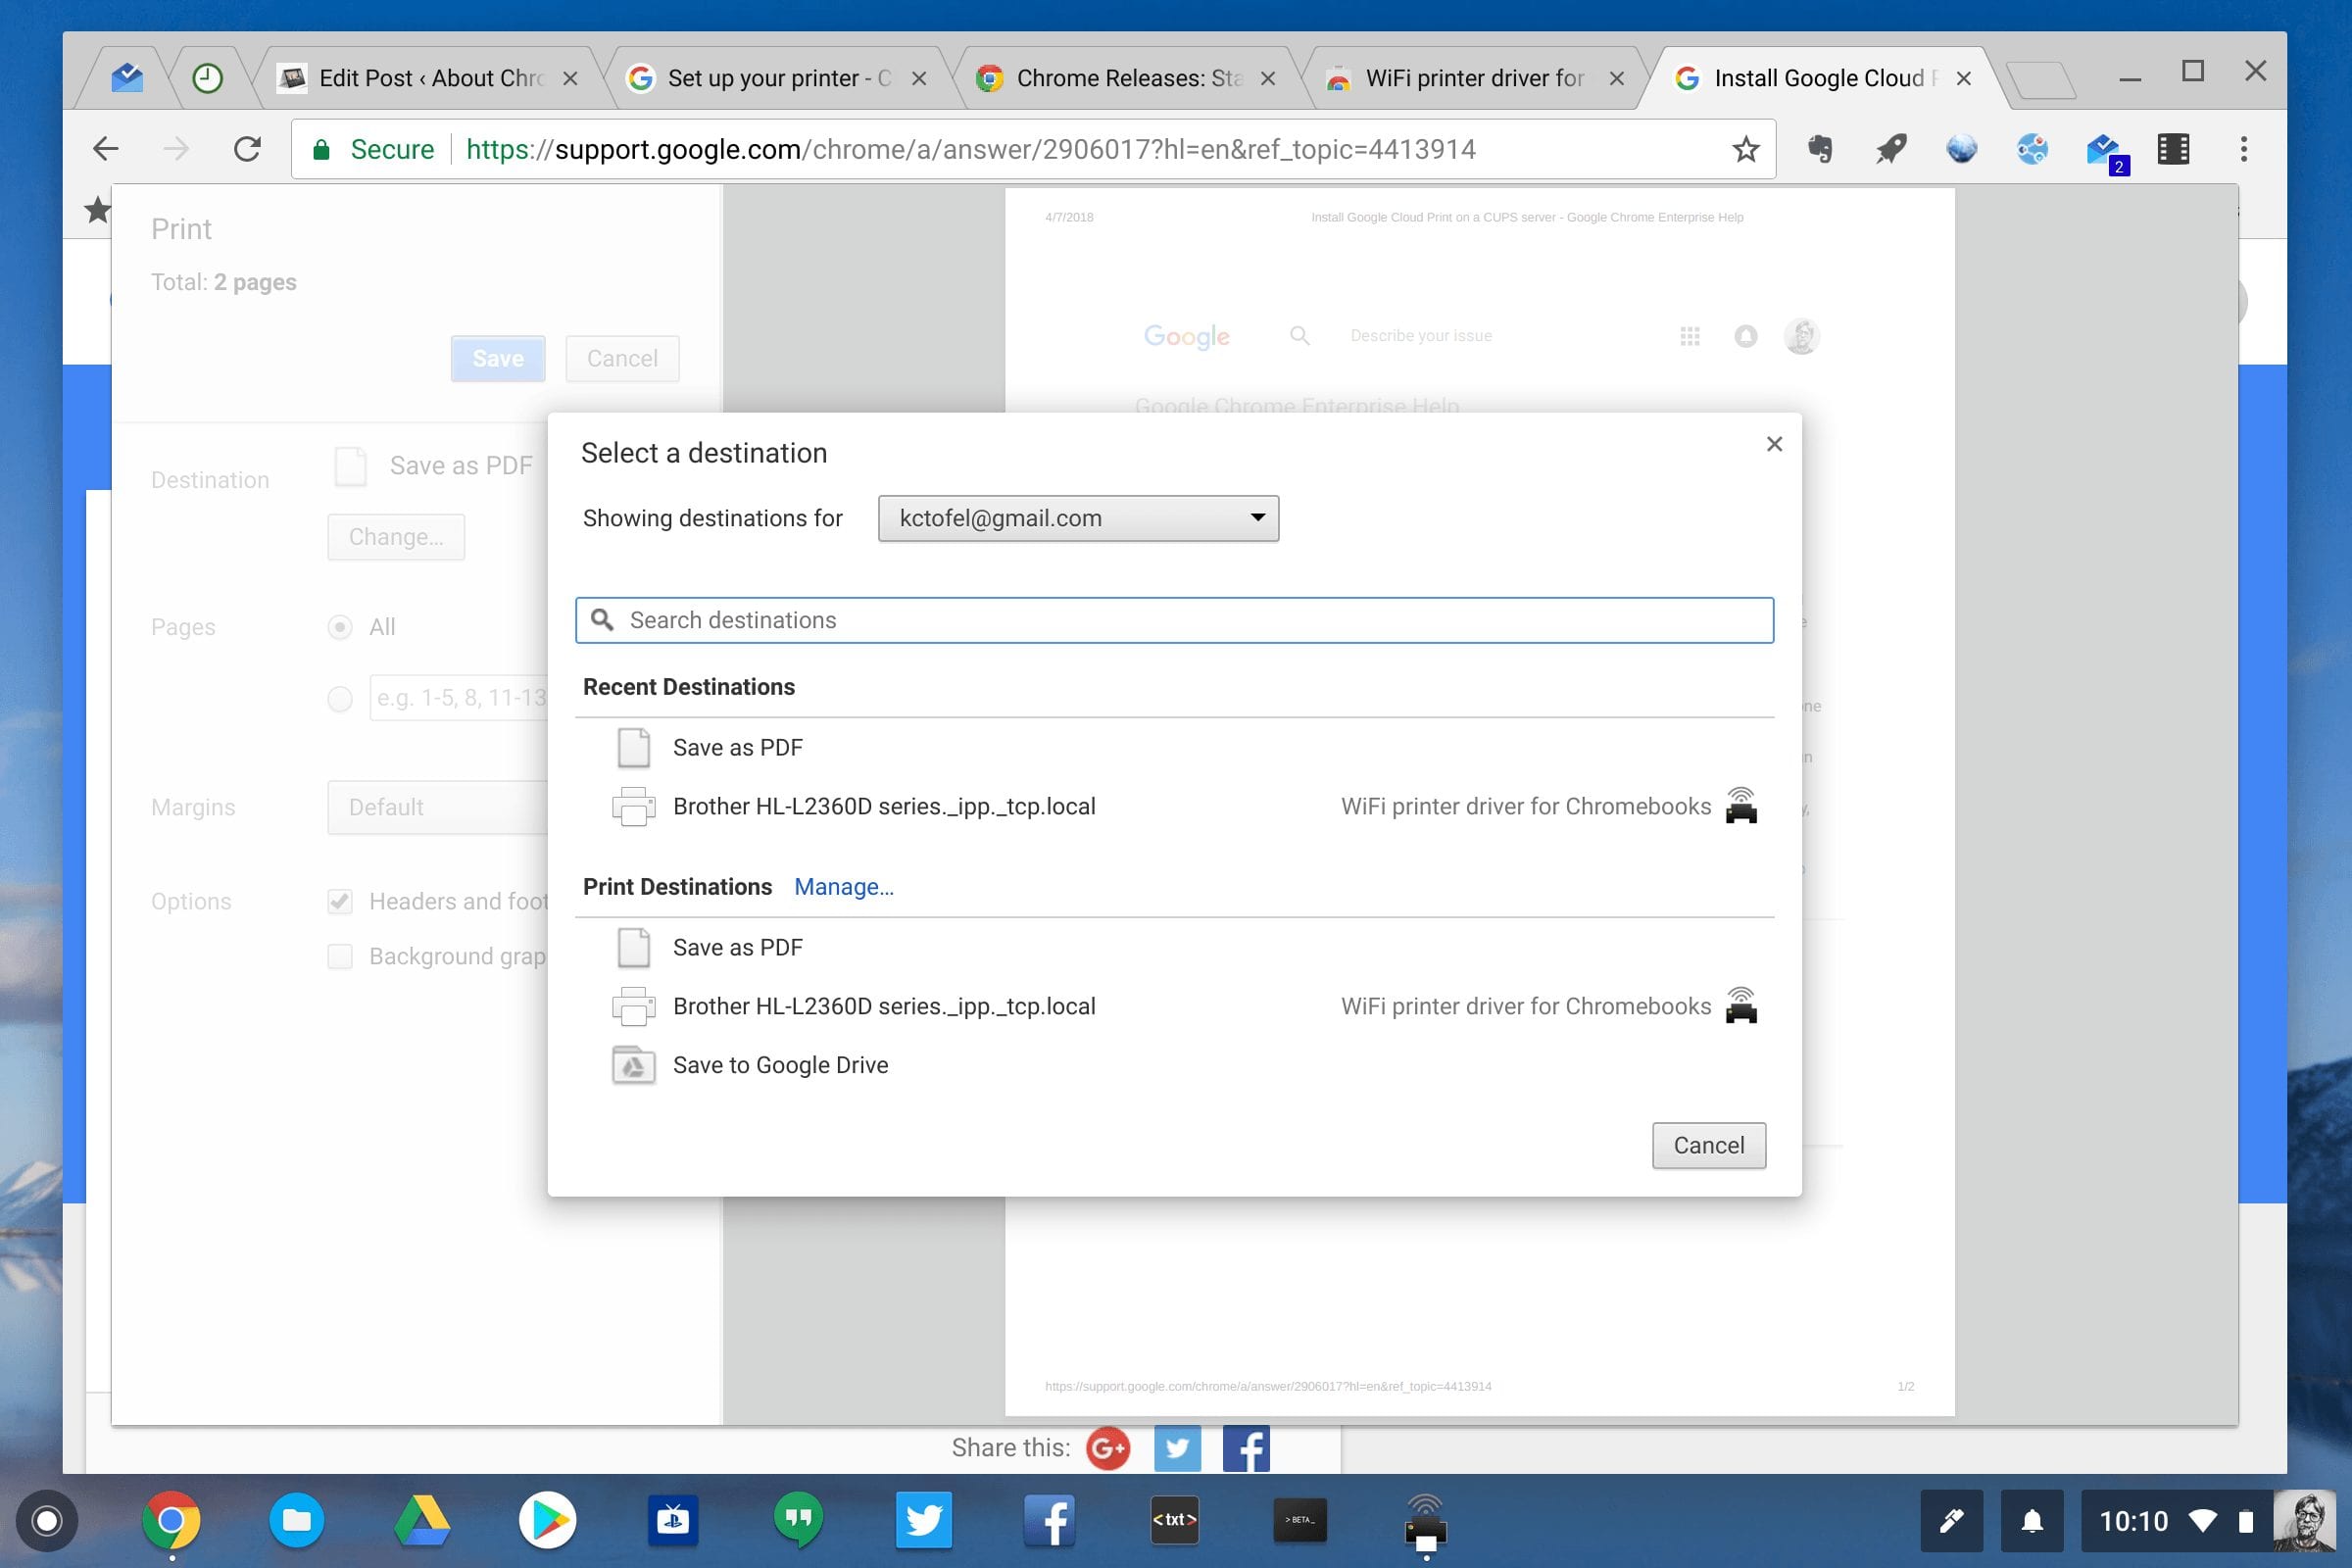Open the pinned mail tab
Image resolution: width=2352 pixels, height=1568 pixels.
click(127, 78)
